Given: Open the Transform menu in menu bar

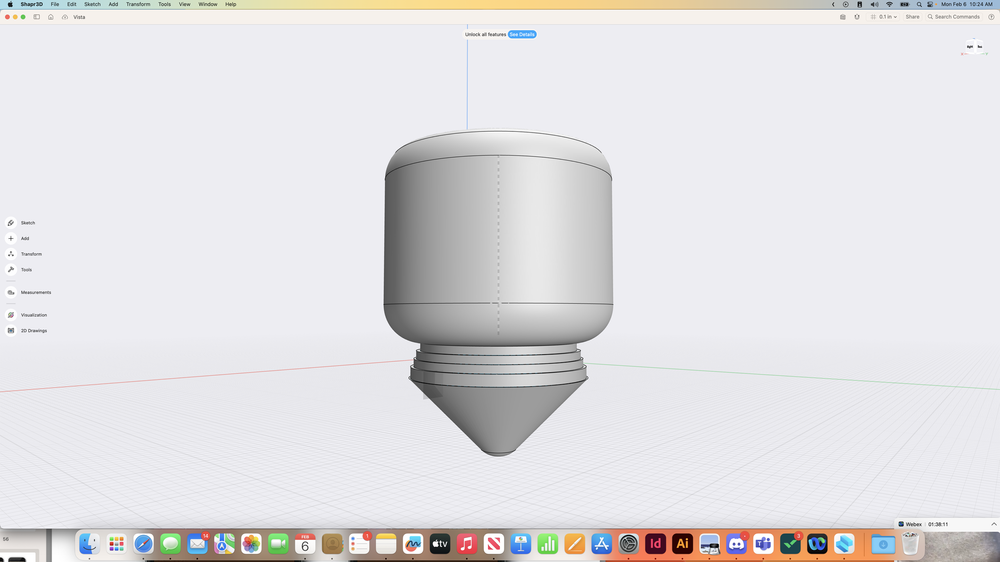Looking at the screenshot, I should coord(138,4).
